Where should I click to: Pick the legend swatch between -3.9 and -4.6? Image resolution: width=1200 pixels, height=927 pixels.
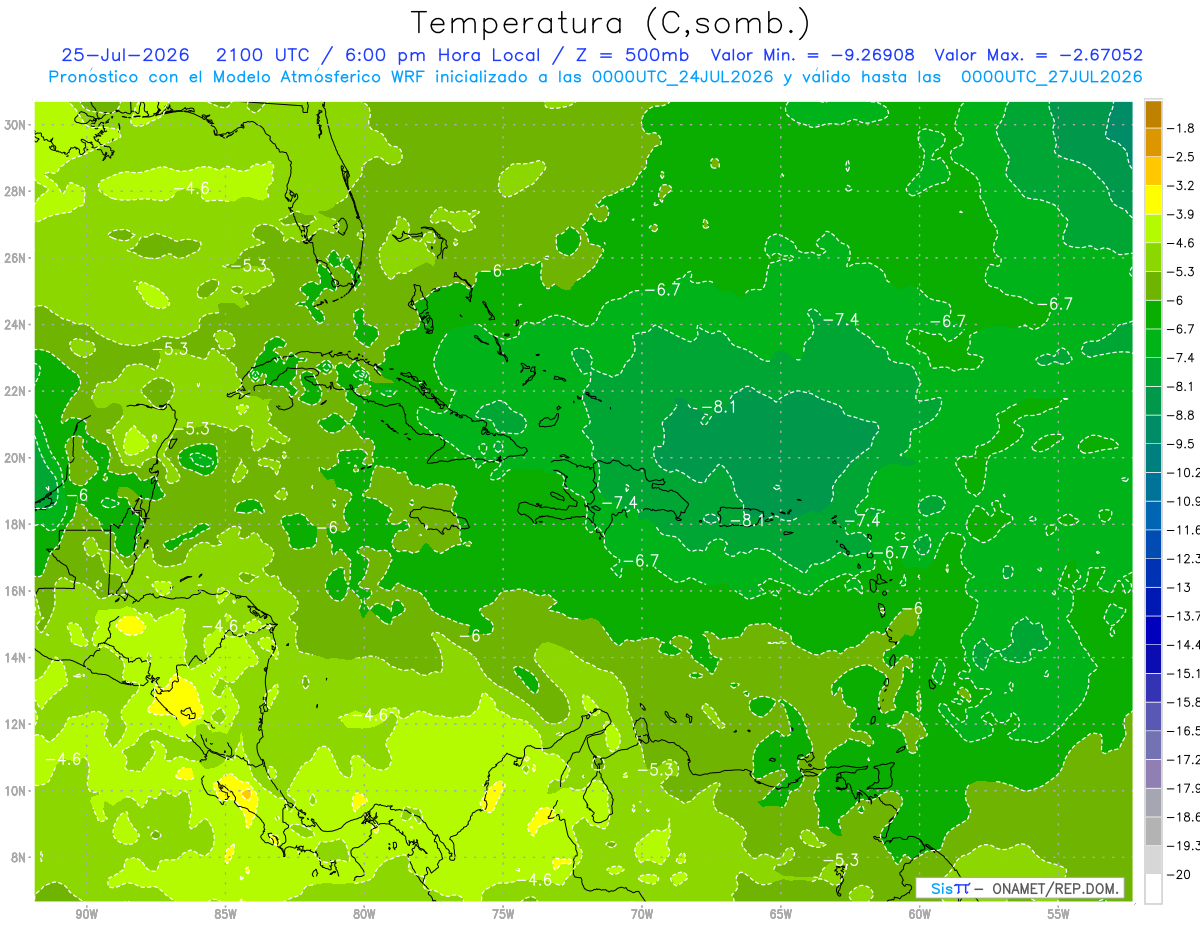[x=1153, y=228]
